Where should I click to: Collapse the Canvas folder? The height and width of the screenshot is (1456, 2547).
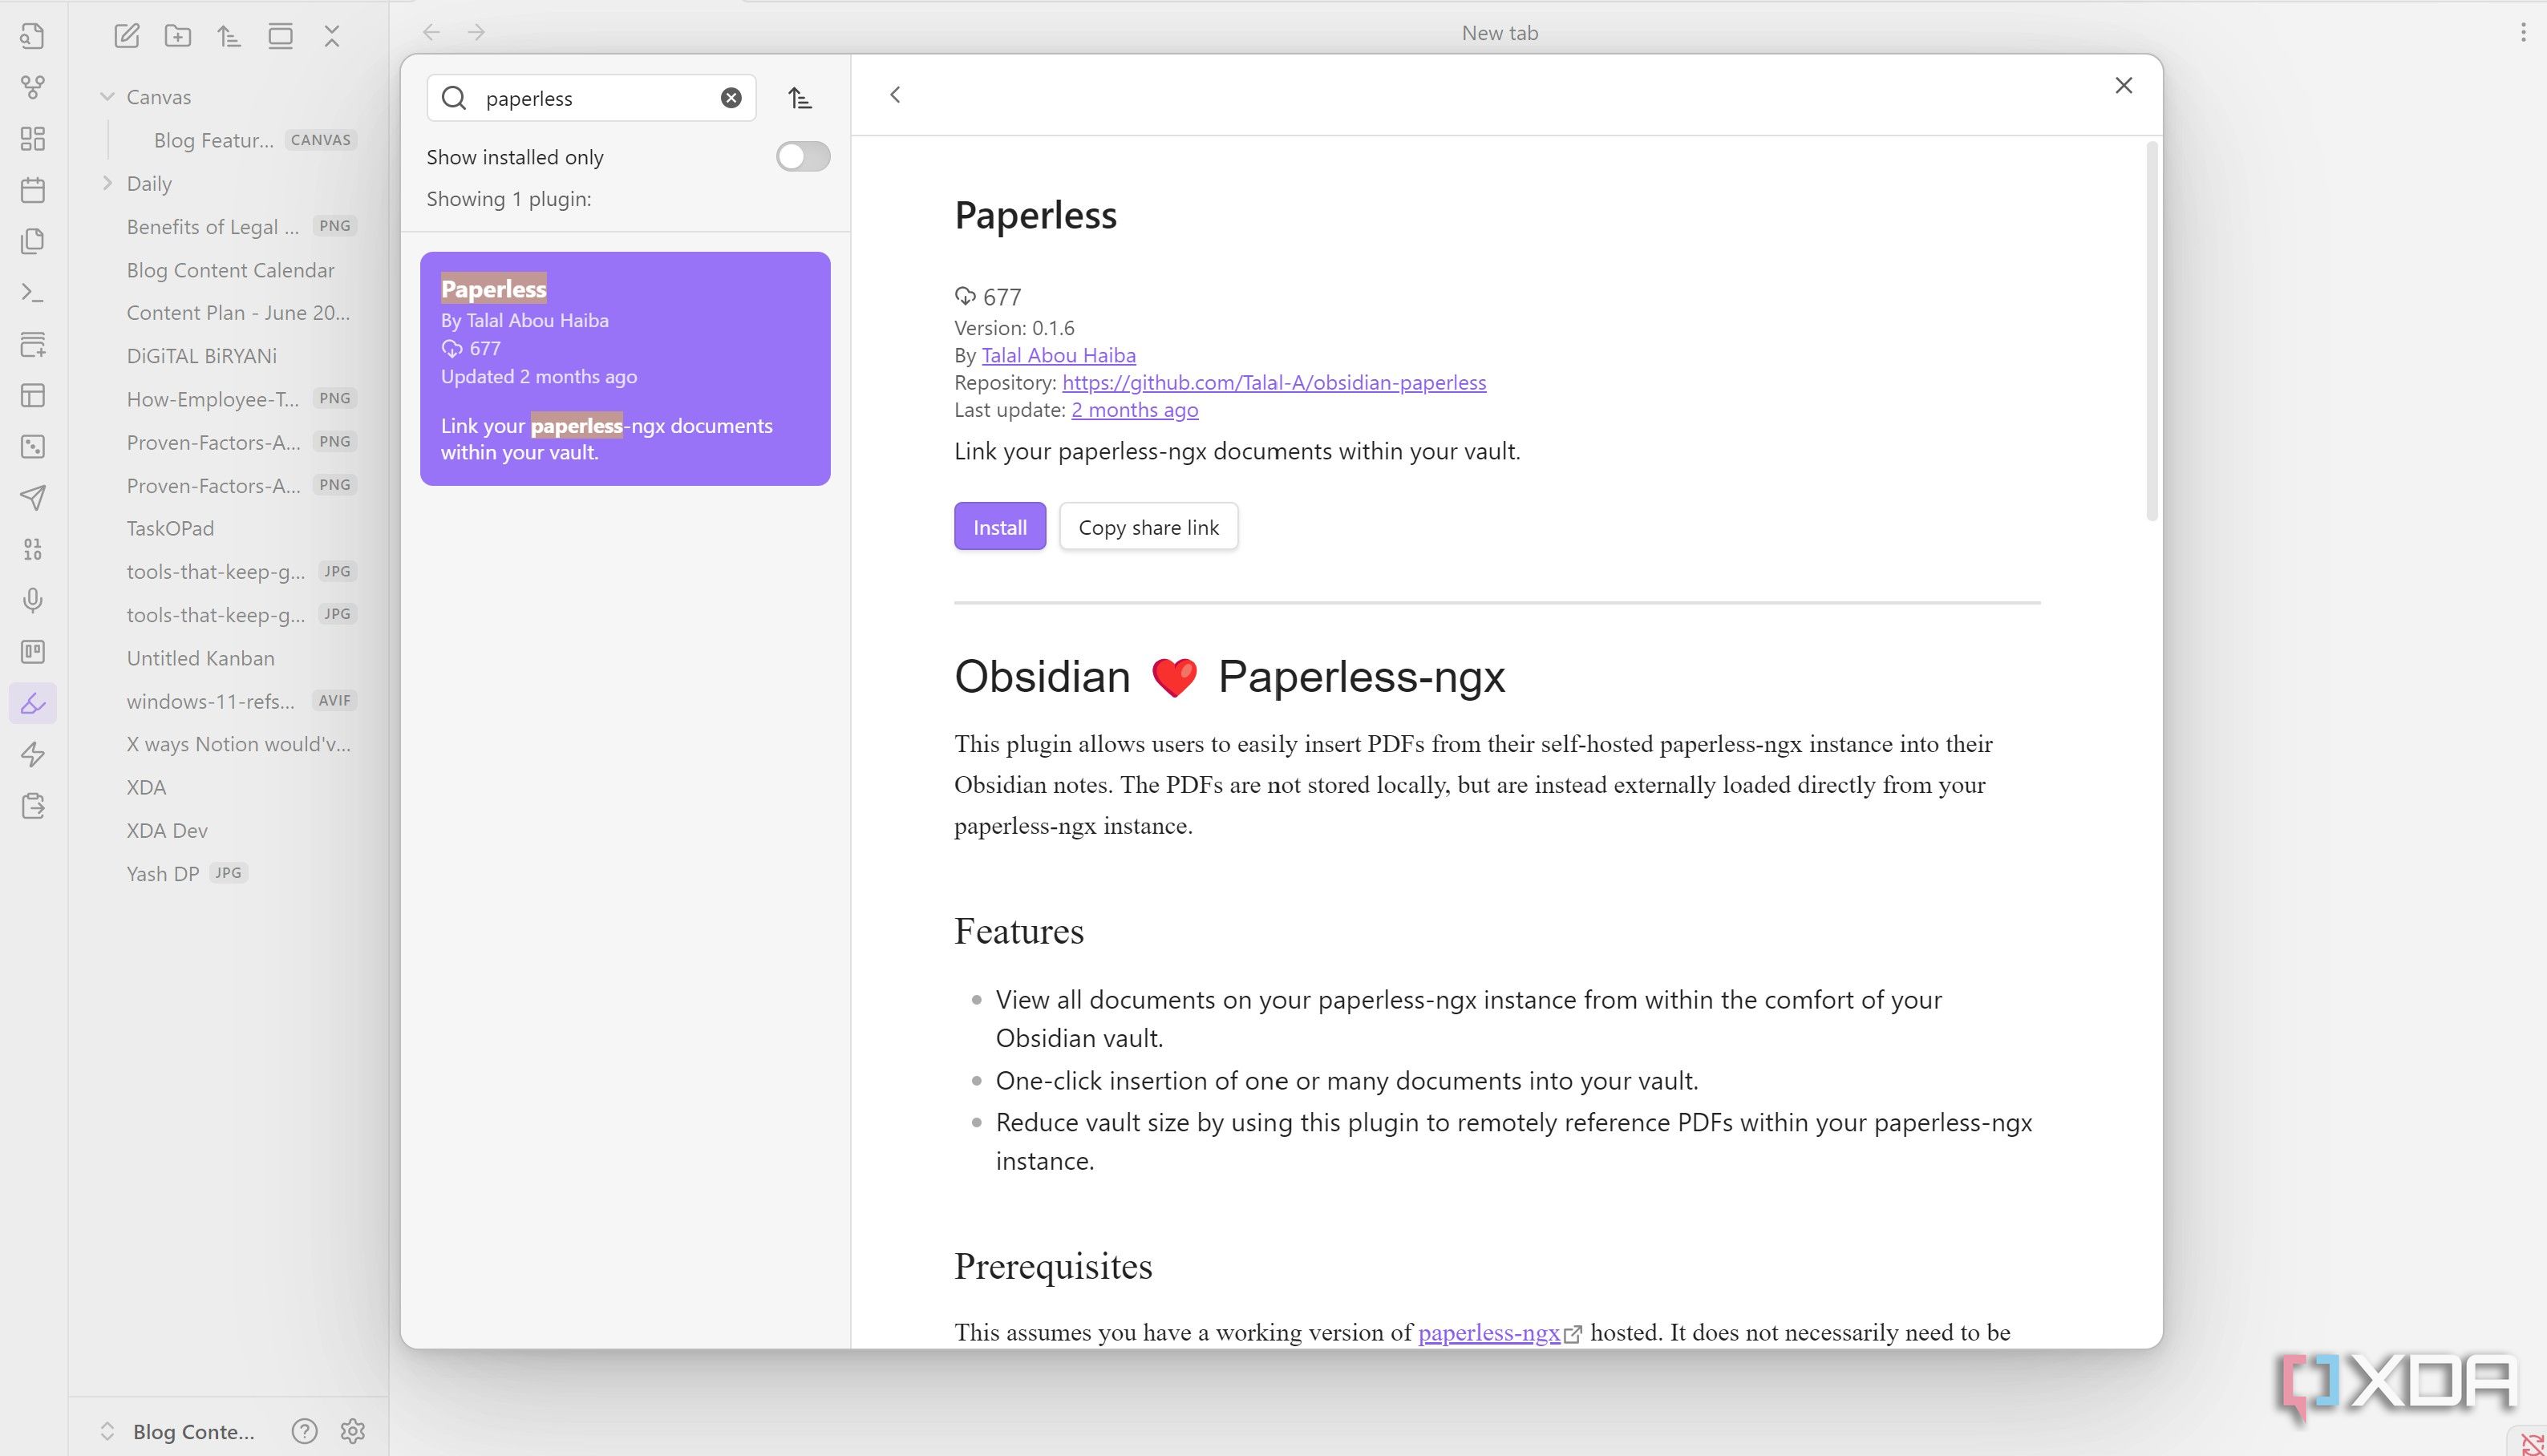pyautogui.click(x=107, y=96)
